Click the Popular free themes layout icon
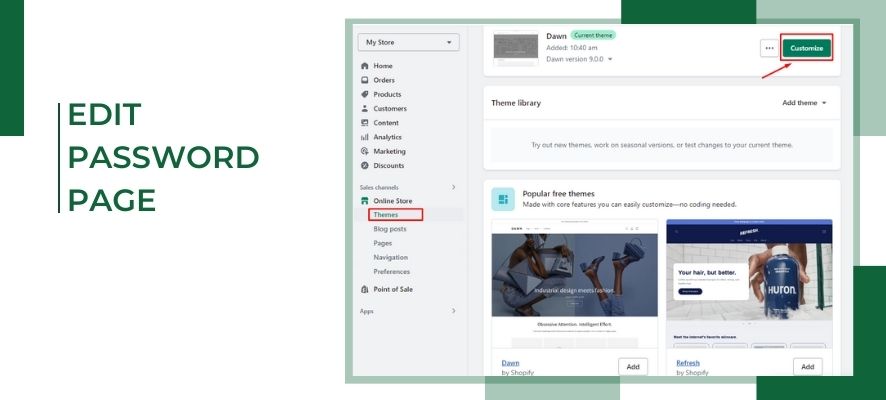Viewport: 886px width, 400px height. tap(503, 199)
